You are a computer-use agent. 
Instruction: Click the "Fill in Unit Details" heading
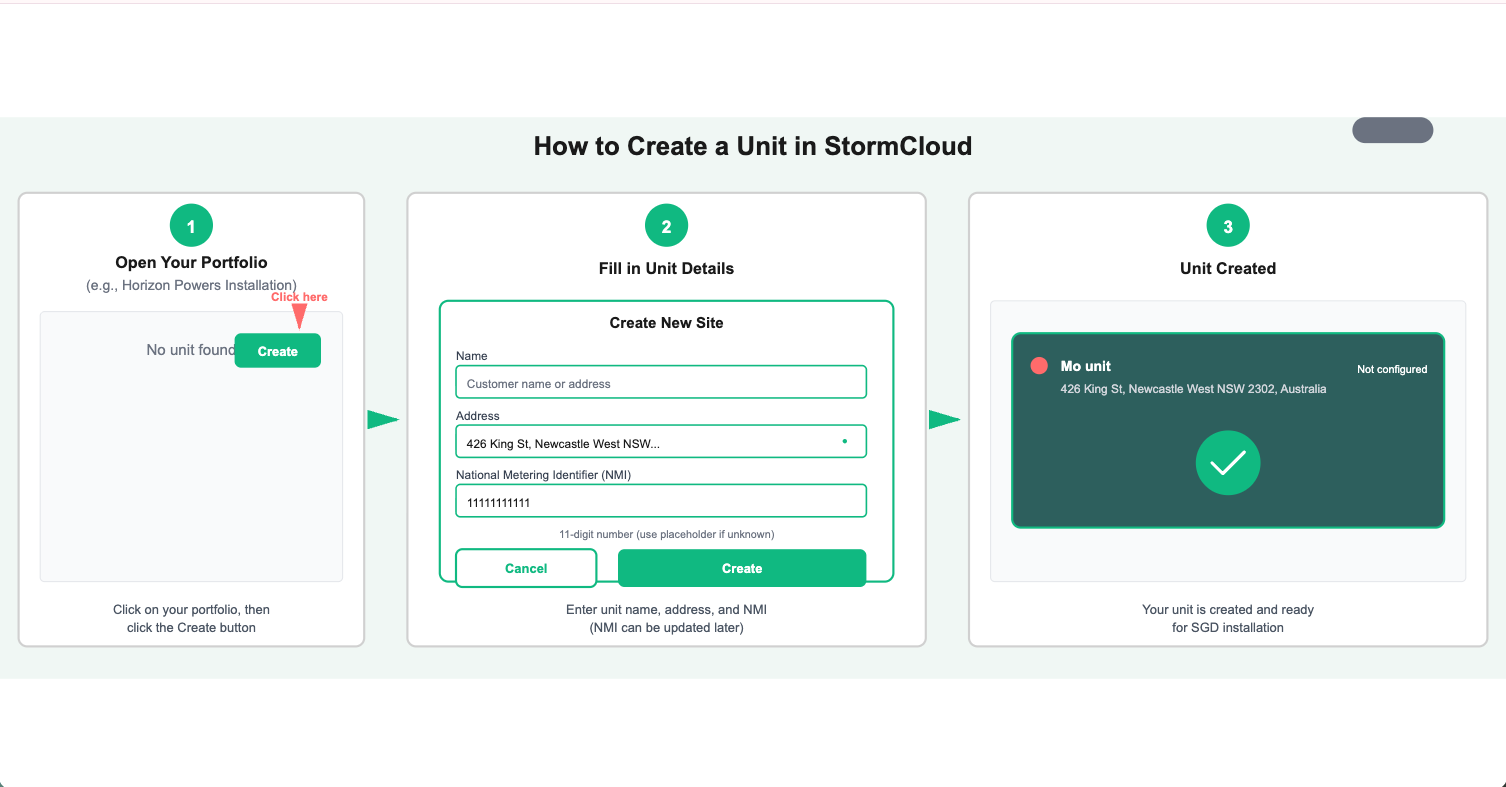[x=667, y=268]
